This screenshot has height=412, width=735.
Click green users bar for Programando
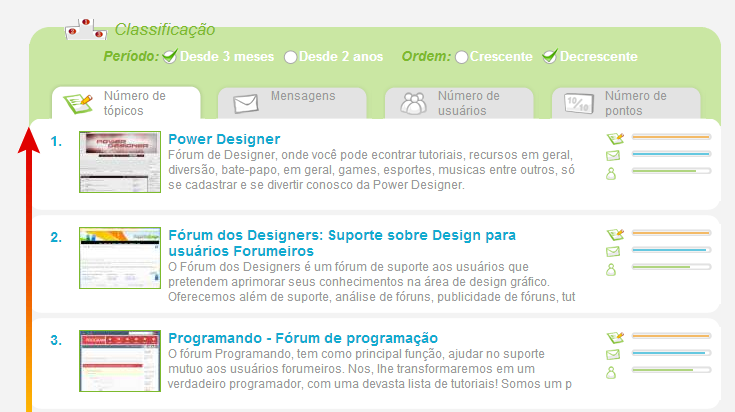(x=671, y=370)
